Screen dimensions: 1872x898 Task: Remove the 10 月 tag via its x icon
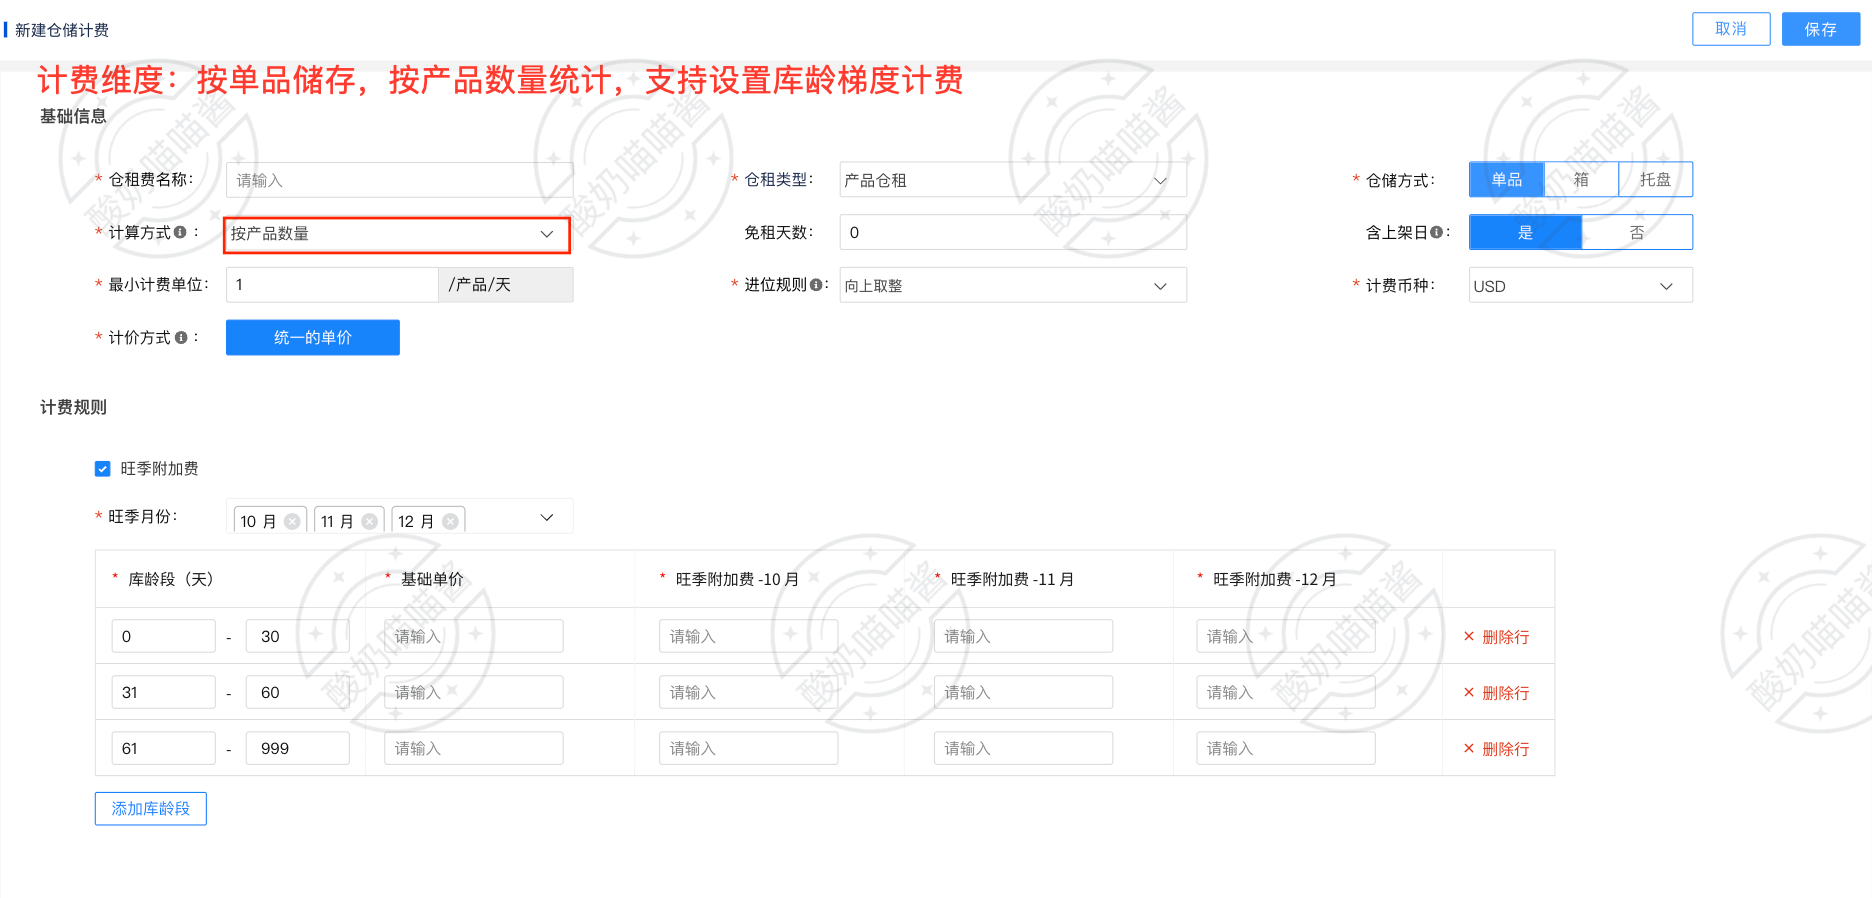[x=292, y=521]
